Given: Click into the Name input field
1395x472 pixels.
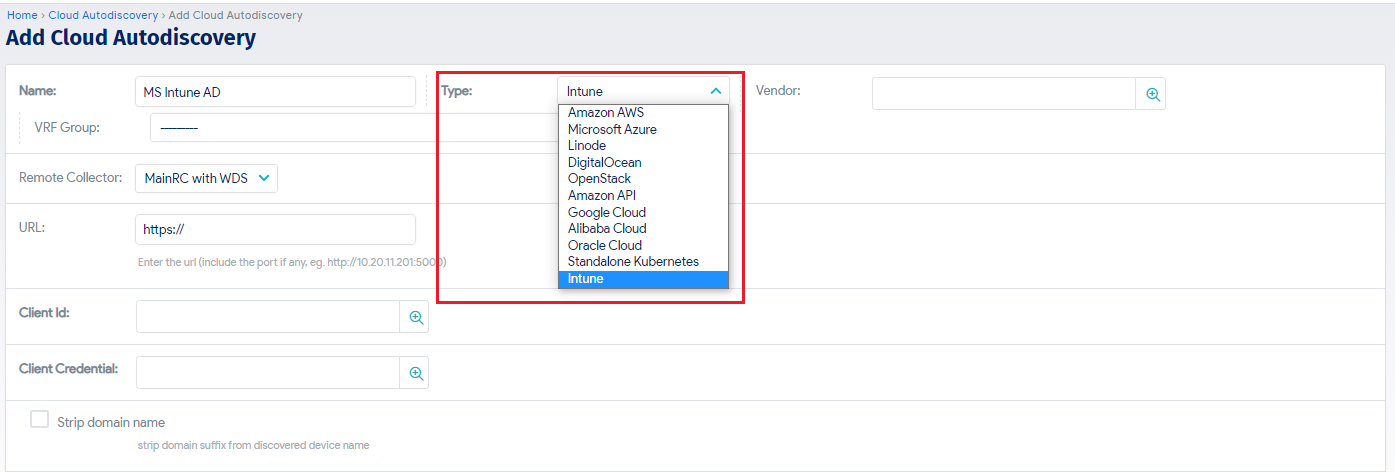Looking at the screenshot, I should [275, 91].
